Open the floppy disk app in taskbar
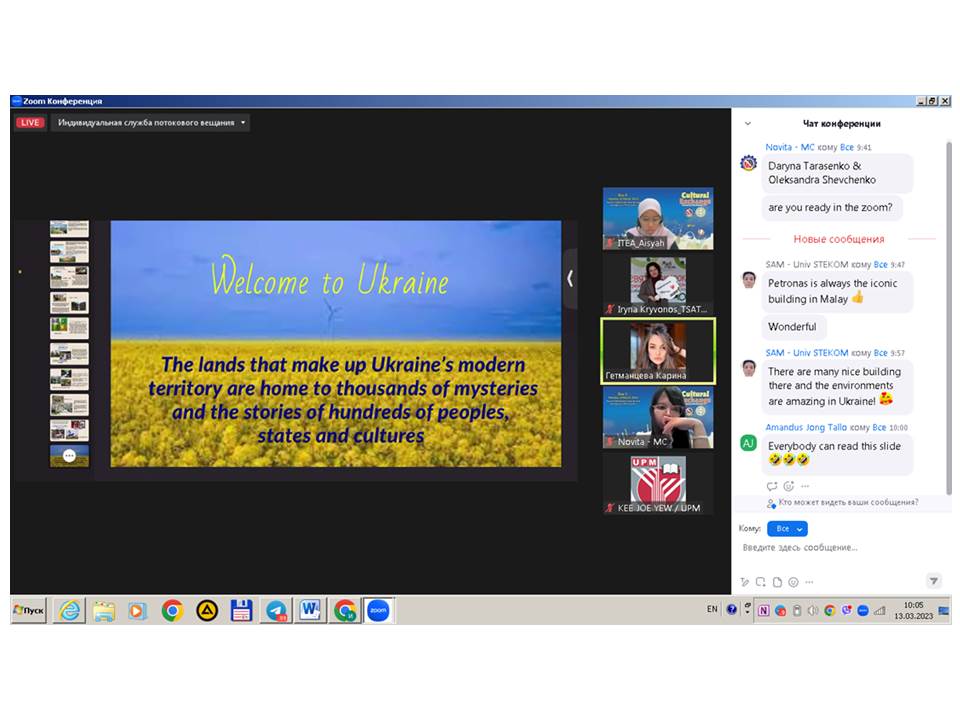Viewport: 960px width, 720px height. (x=241, y=610)
